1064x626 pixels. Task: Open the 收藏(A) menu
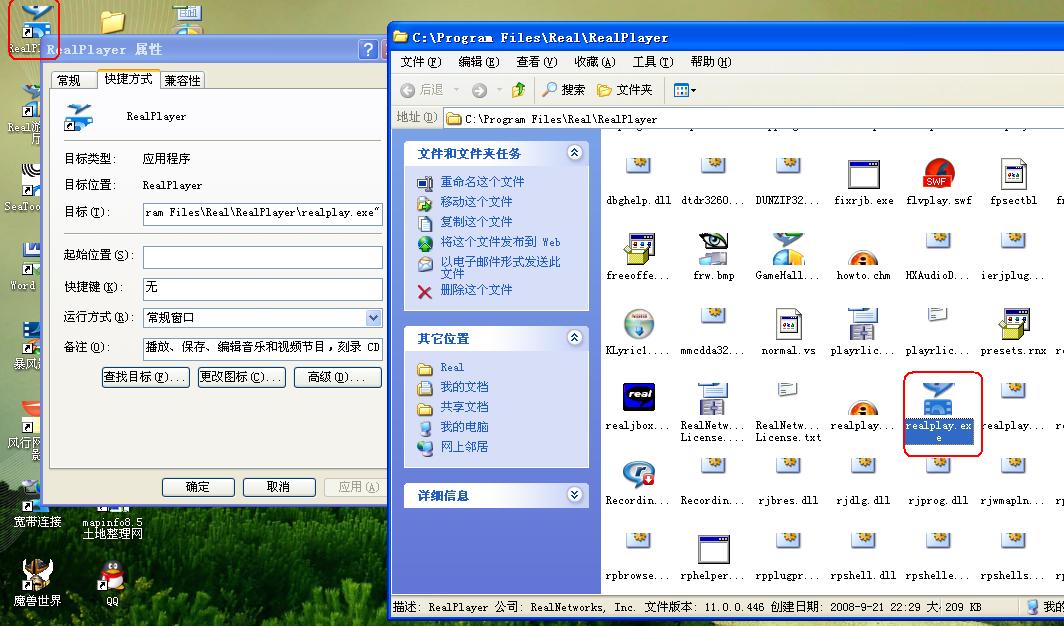594,62
